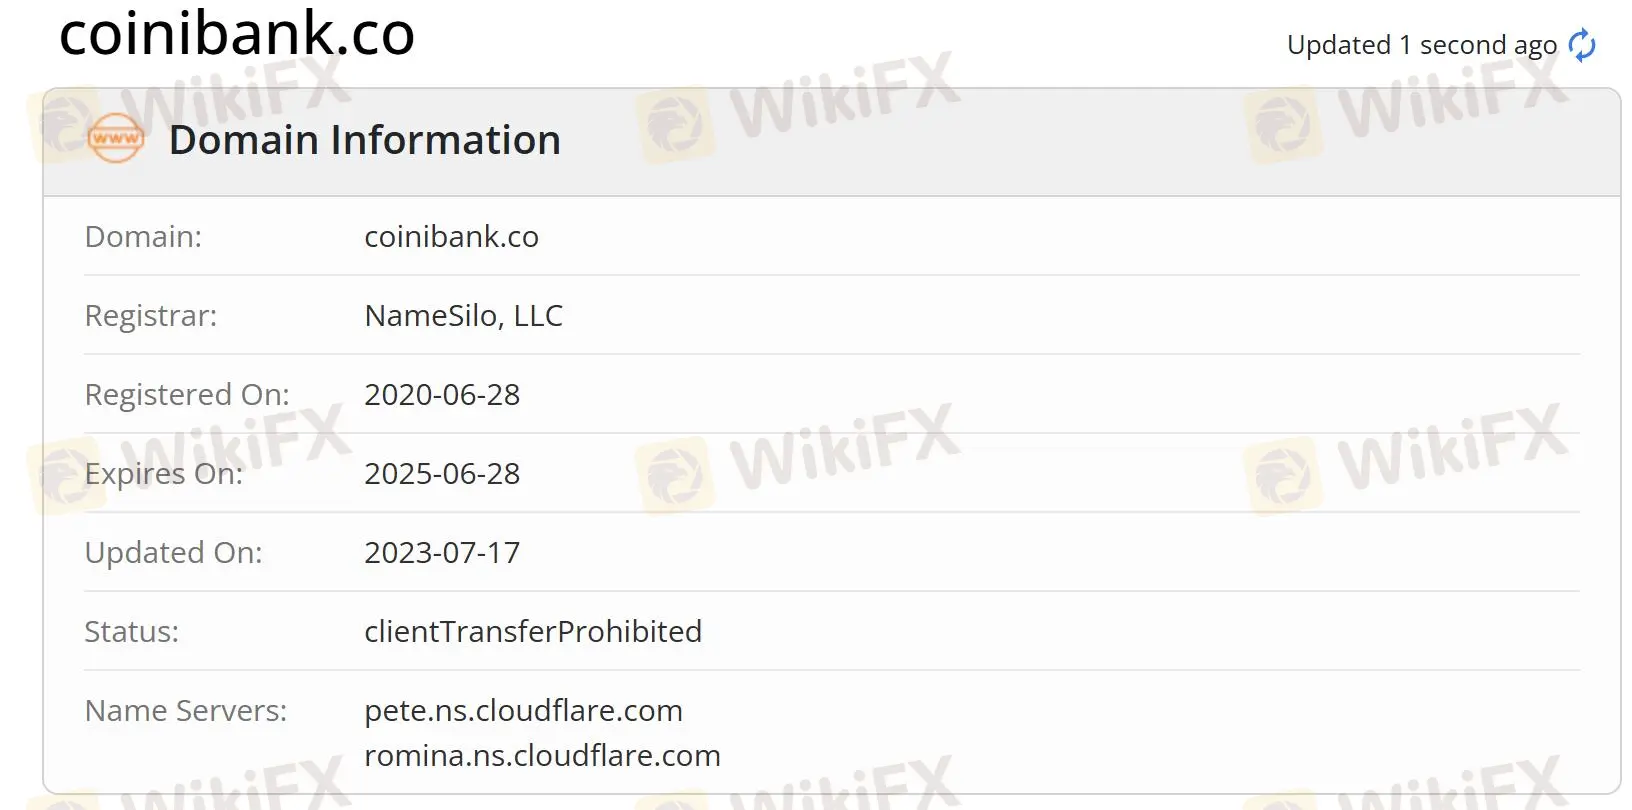
Task: Click the 'Status:' field label
Action: pyautogui.click(x=132, y=632)
